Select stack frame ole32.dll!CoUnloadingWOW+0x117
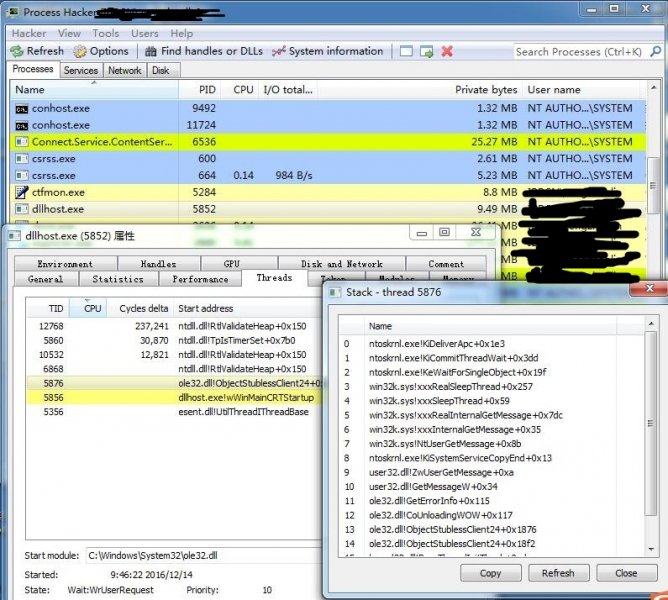Viewport: 668px width, 600px height. pos(441,515)
